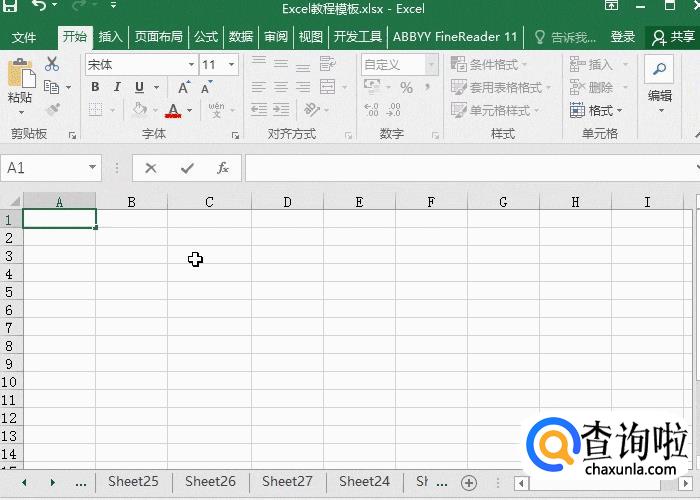Toggle Wrap Text icon
The image size is (700, 500).
pos(328,64)
